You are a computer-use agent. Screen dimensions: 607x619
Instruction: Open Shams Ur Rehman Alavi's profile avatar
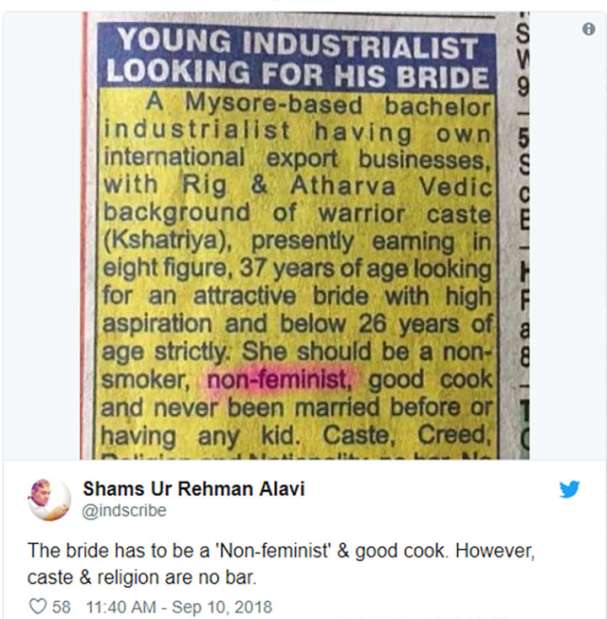49,499
